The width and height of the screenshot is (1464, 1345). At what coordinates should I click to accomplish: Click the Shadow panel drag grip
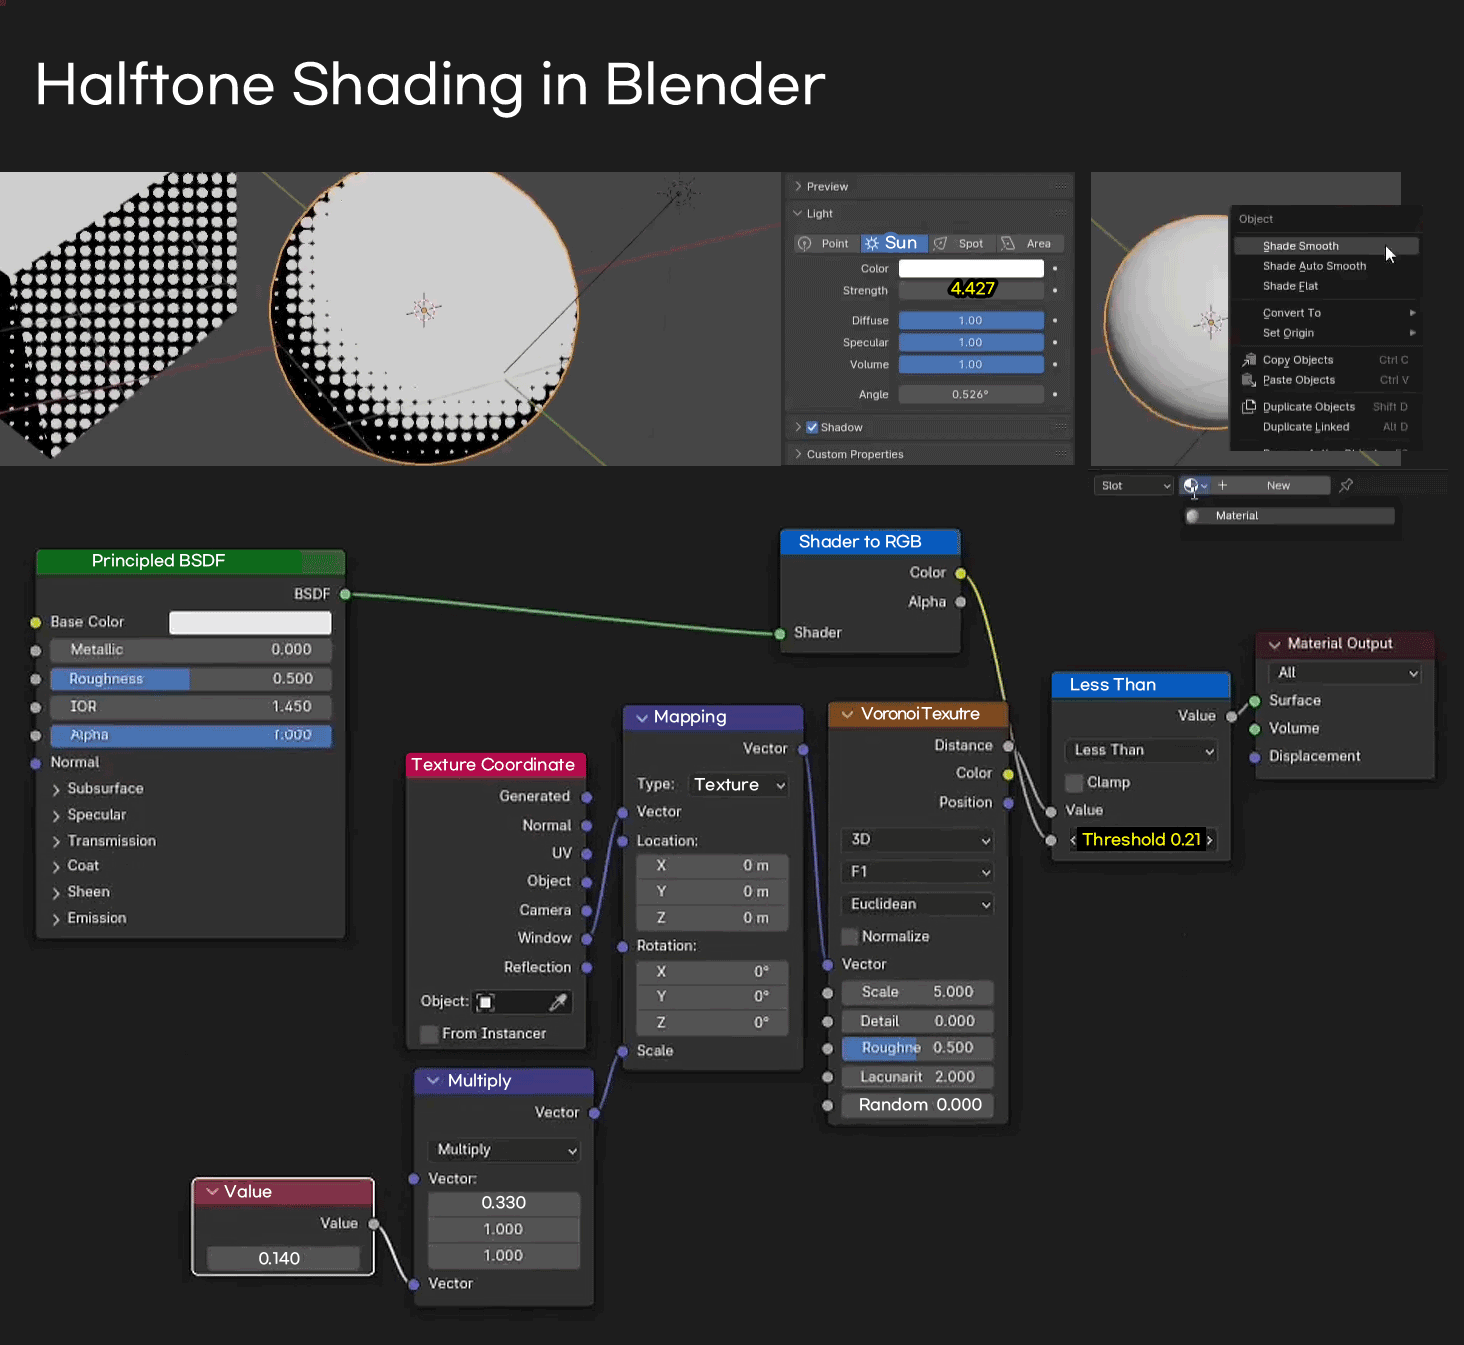(x=1060, y=427)
